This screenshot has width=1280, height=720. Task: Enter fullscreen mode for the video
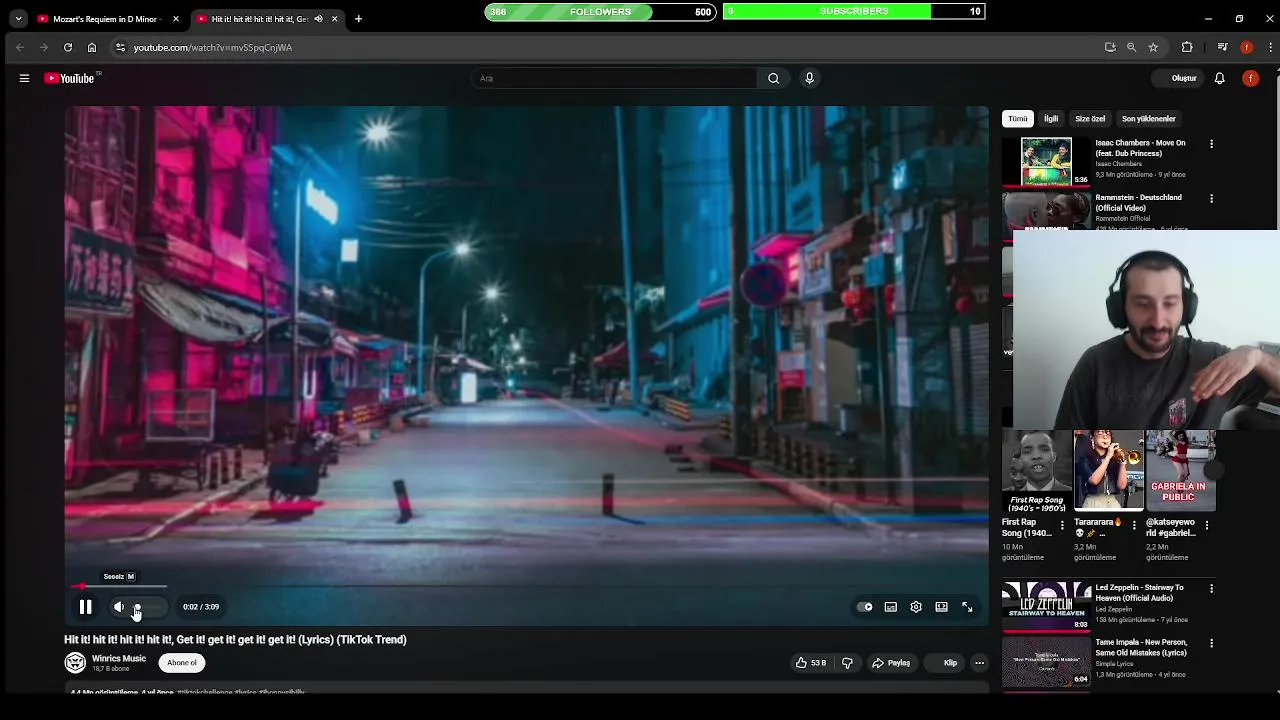(967, 607)
